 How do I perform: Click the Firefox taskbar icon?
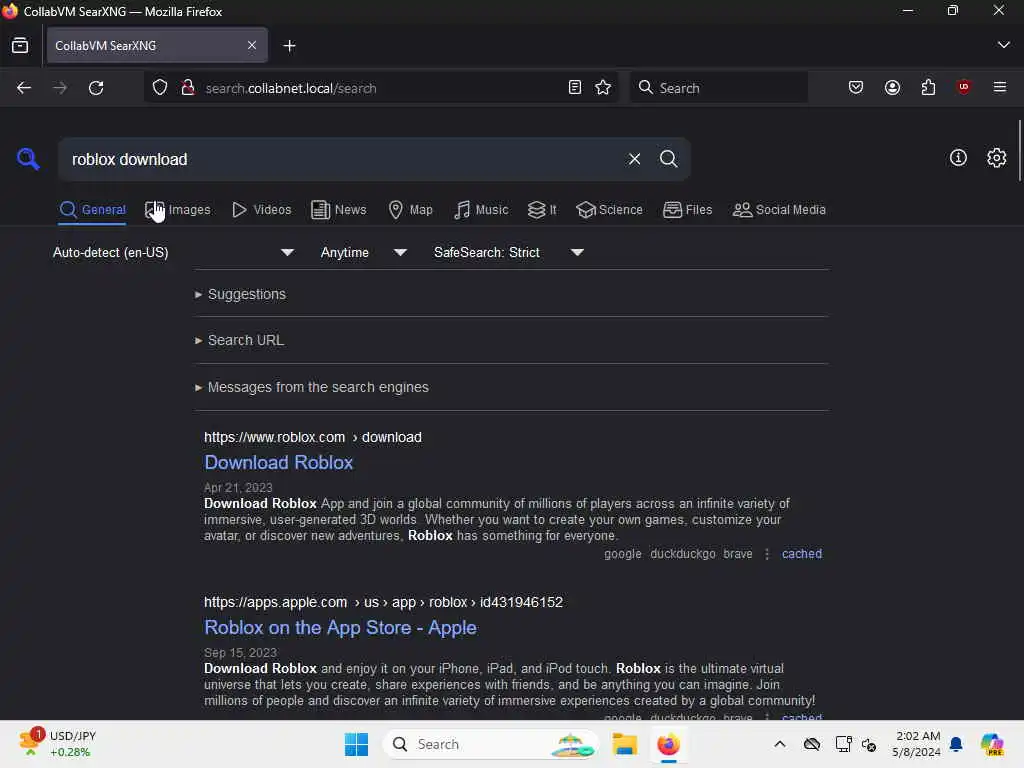[668, 744]
